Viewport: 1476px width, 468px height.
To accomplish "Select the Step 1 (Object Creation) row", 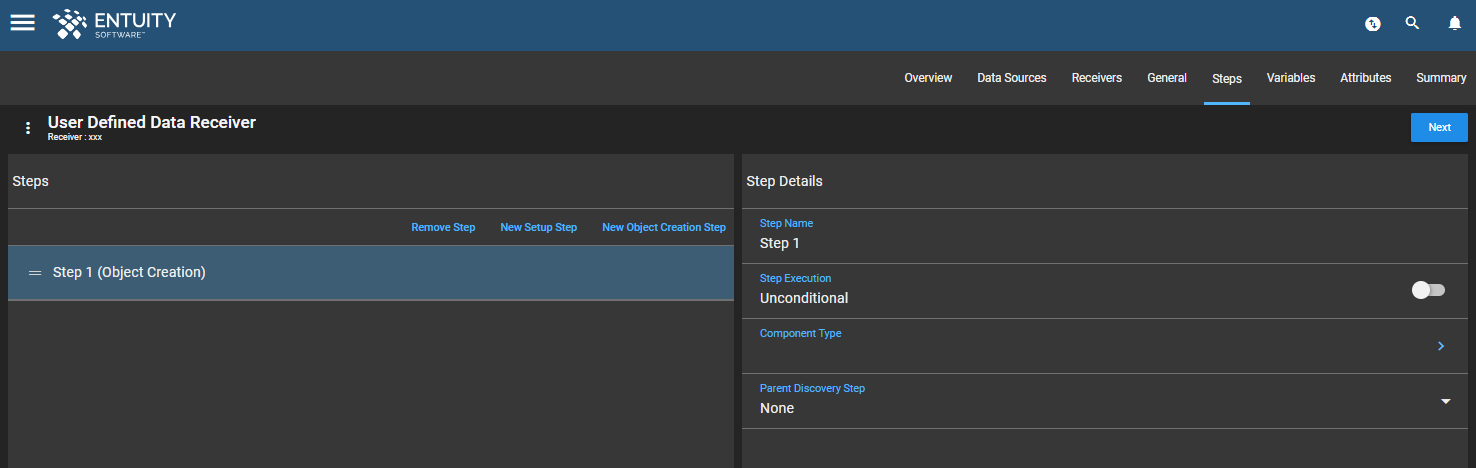I will tap(371, 272).
